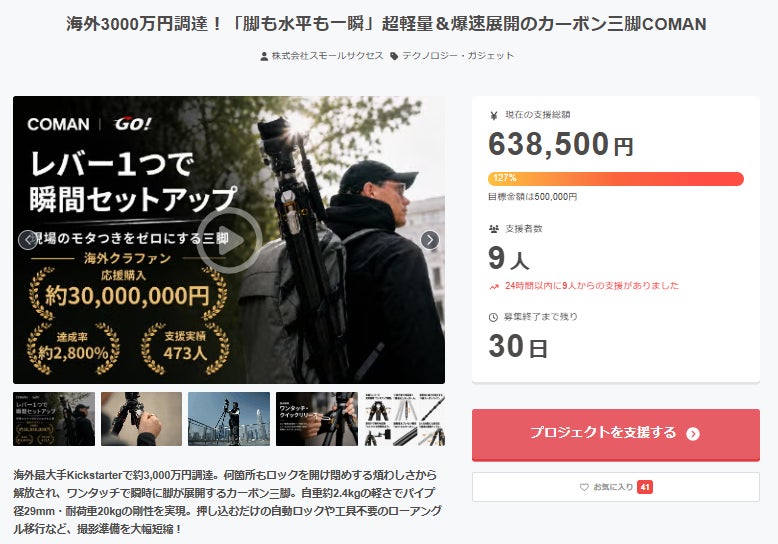778x544 pixels.
Task: Select the ワンタッチ・クイックリリース thumbnail
Action: coord(317,419)
